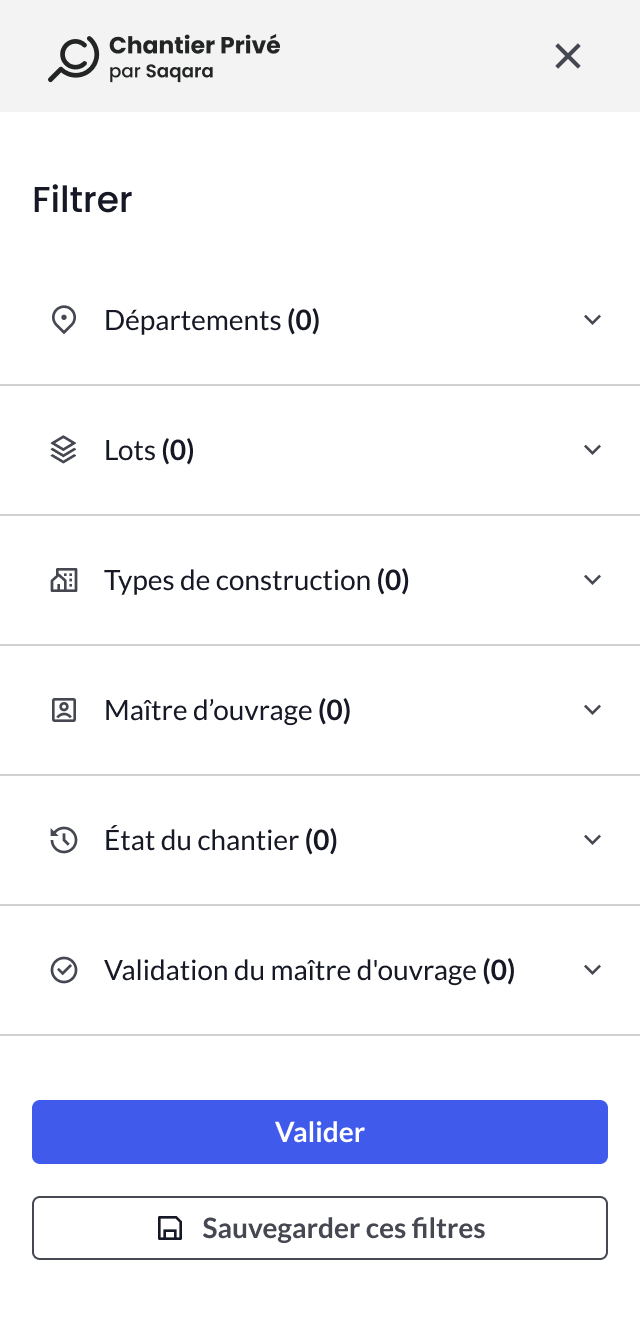Open the Types de construction (0) label

coord(257,580)
